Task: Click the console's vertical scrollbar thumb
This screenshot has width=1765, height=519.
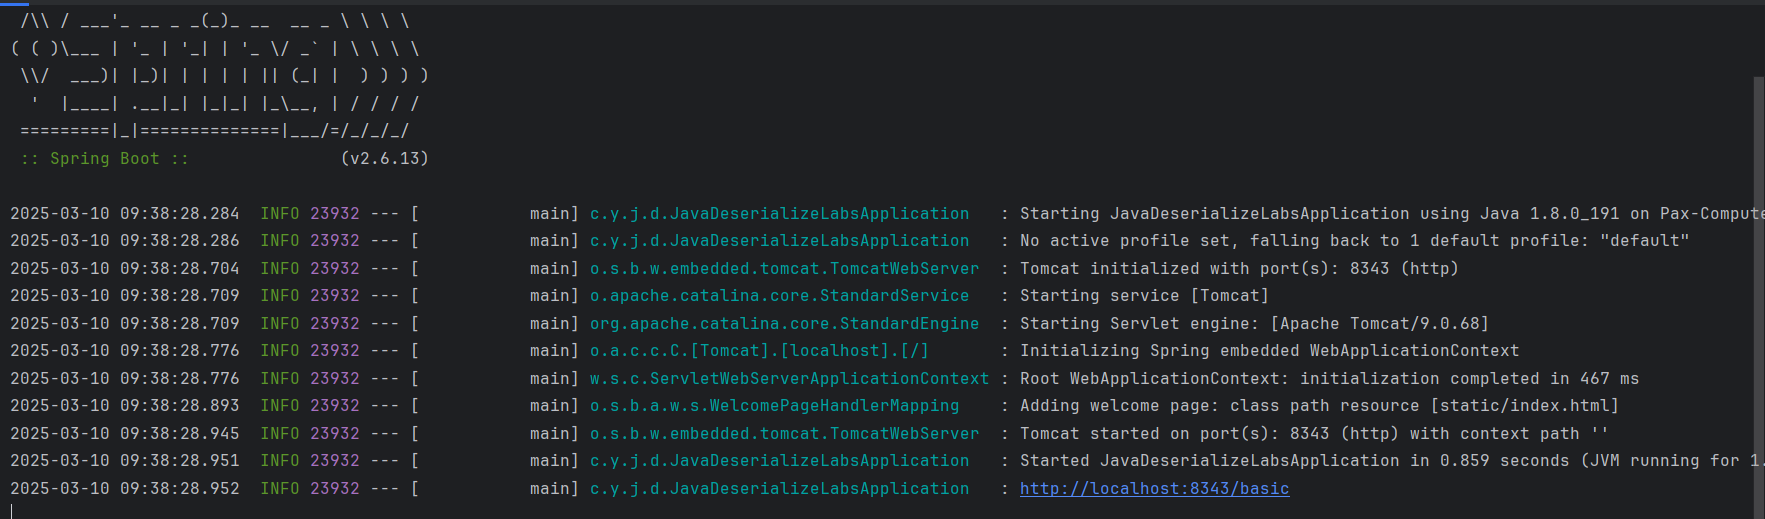Action: coord(1759,298)
